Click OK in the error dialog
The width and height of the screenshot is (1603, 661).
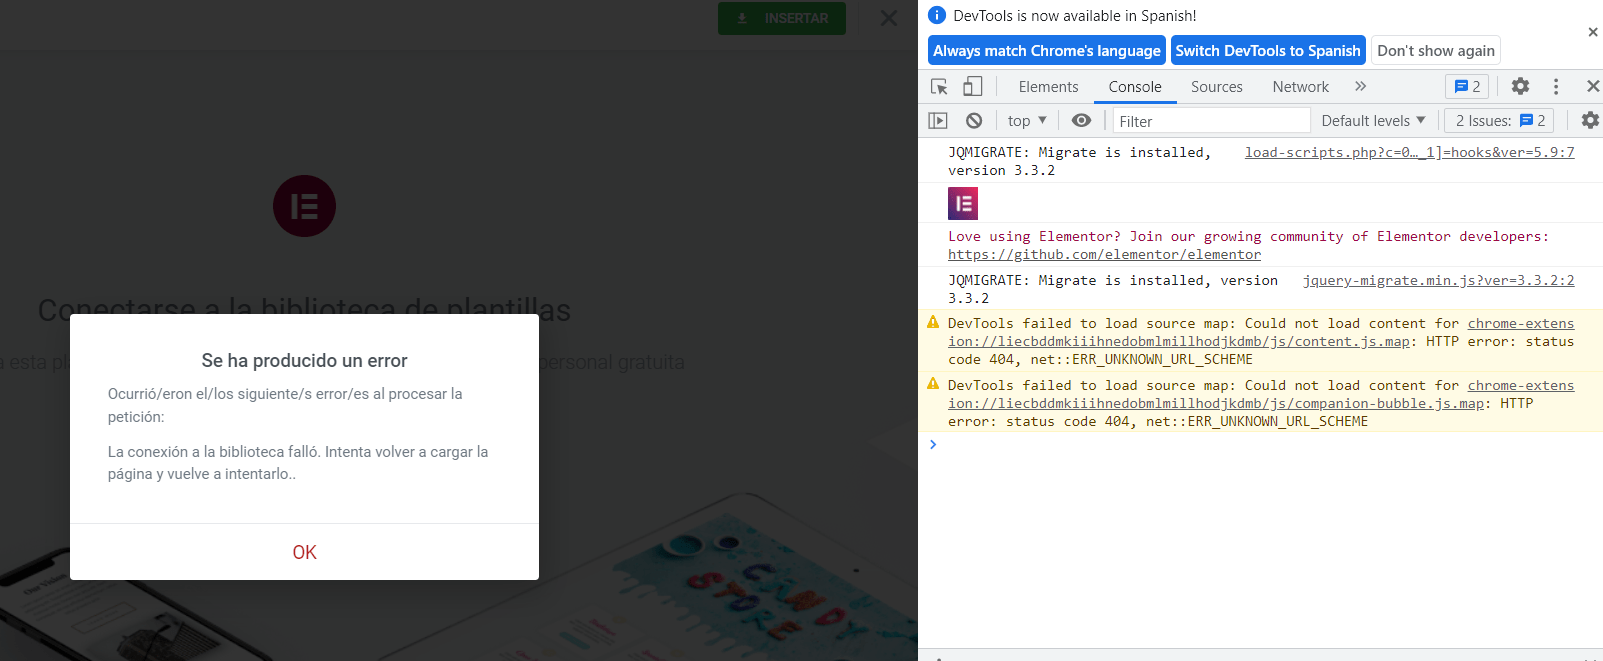pyautogui.click(x=304, y=552)
